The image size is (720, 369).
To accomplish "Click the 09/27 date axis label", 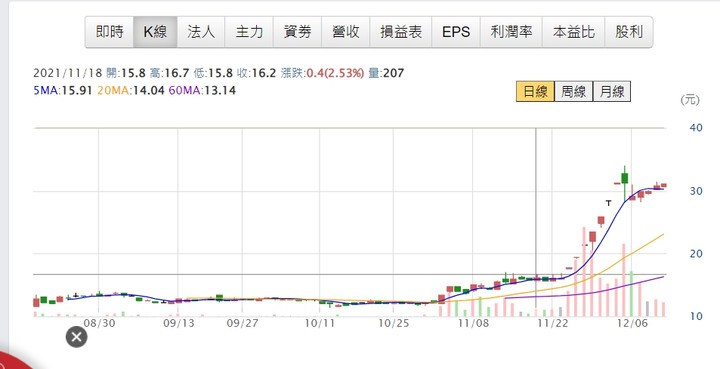I will pos(242,323).
